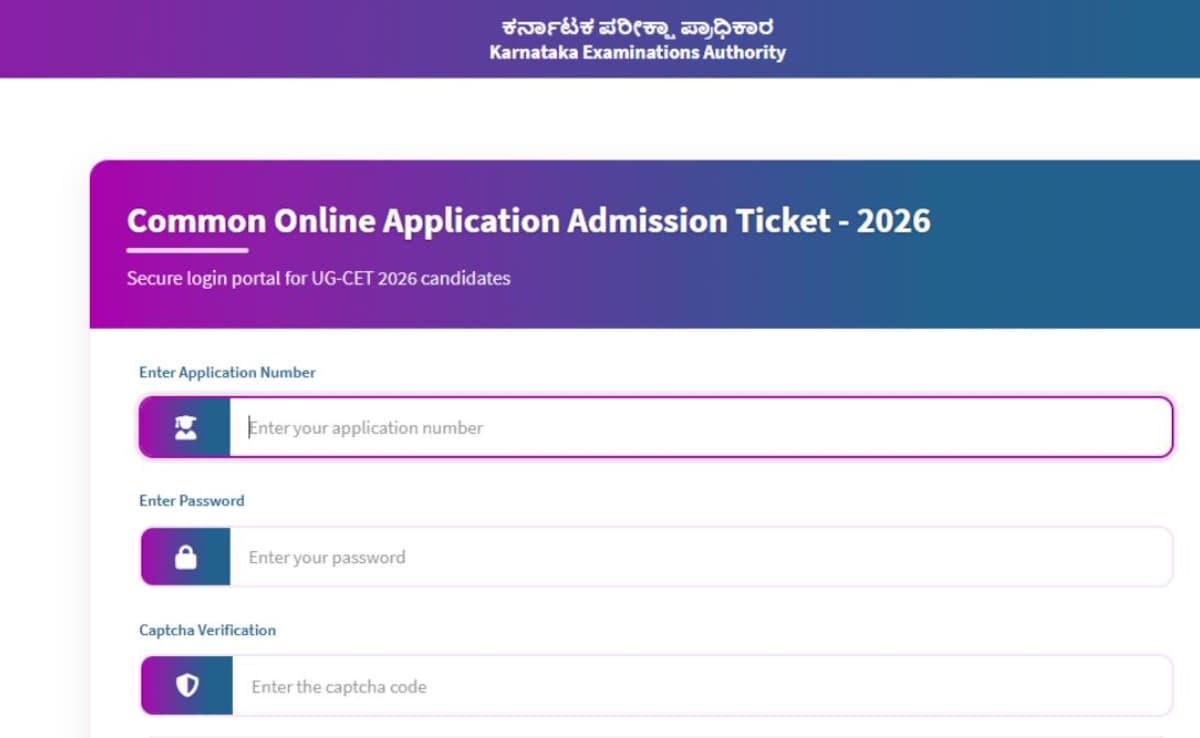Click inside the Enter your password box
This screenshot has width=1200, height=738.
[x=600, y=556]
